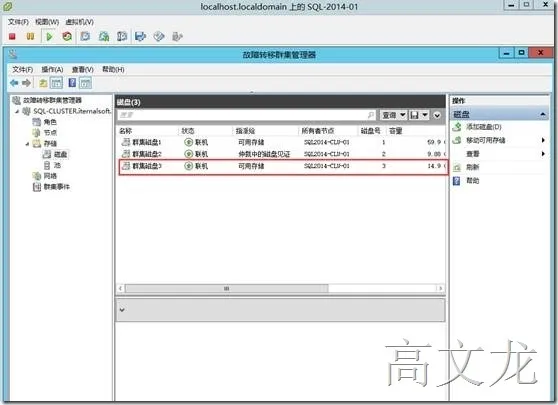Click the CD/DVD connect icon
Image resolution: width=558 pixels, height=405 pixels.
[159, 36]
